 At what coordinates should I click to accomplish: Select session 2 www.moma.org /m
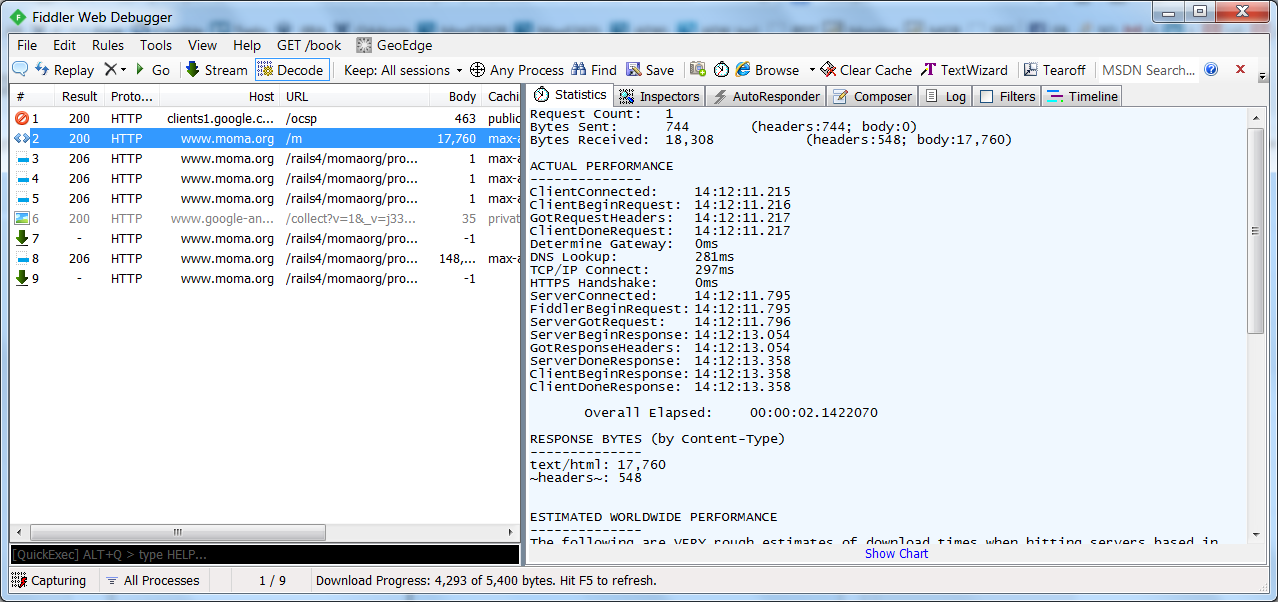click(x=265, y=138)
